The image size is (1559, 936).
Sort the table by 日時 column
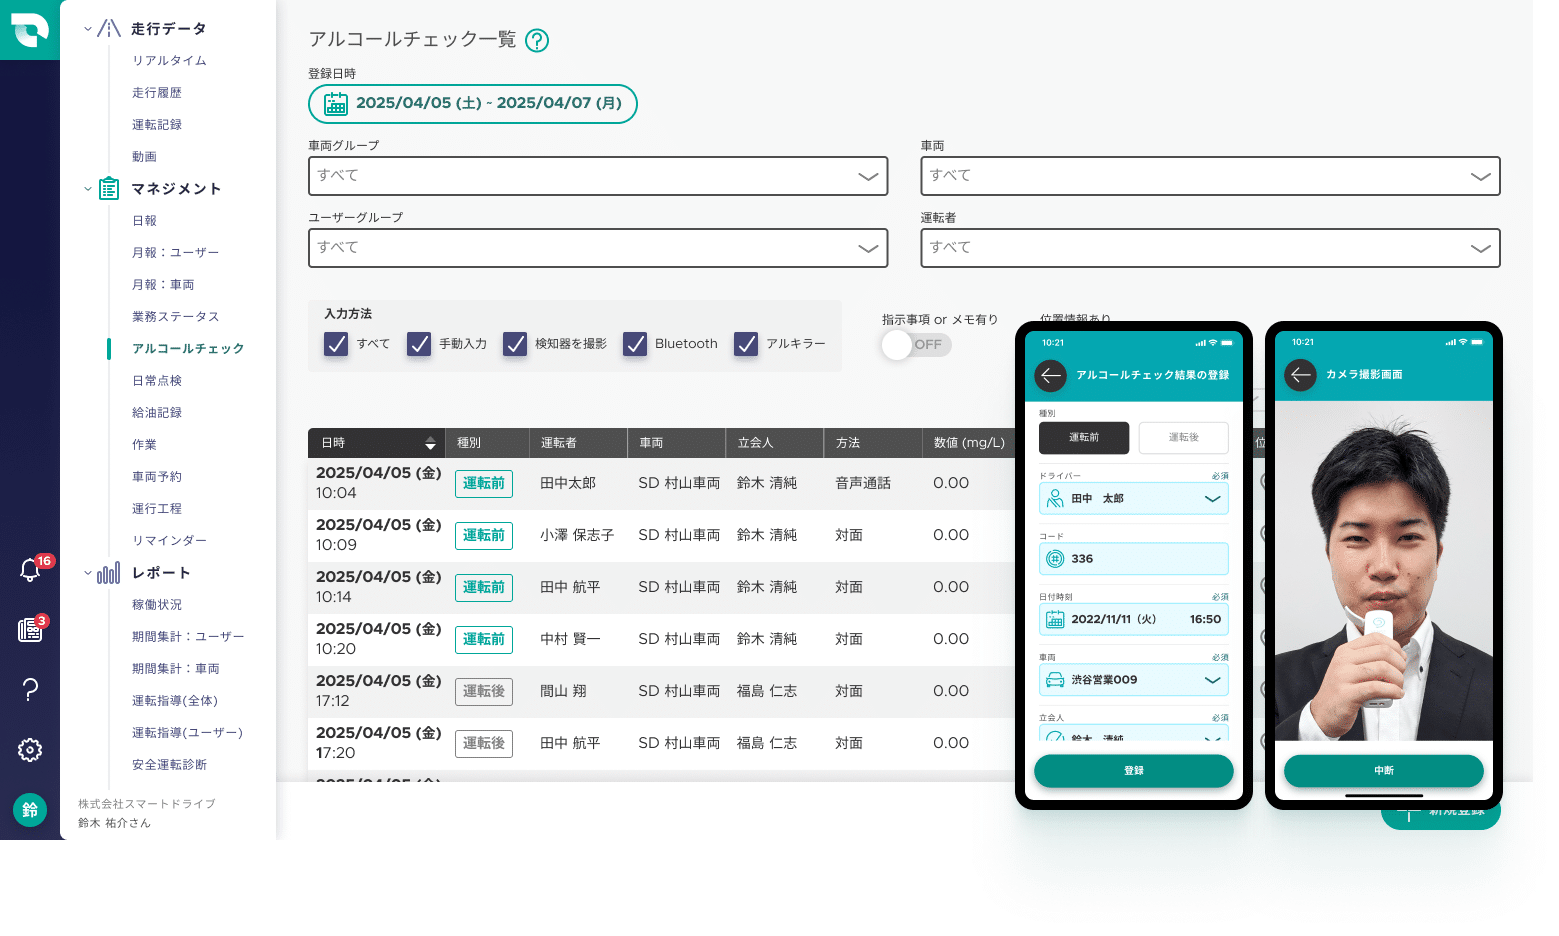tap(430, 443)
